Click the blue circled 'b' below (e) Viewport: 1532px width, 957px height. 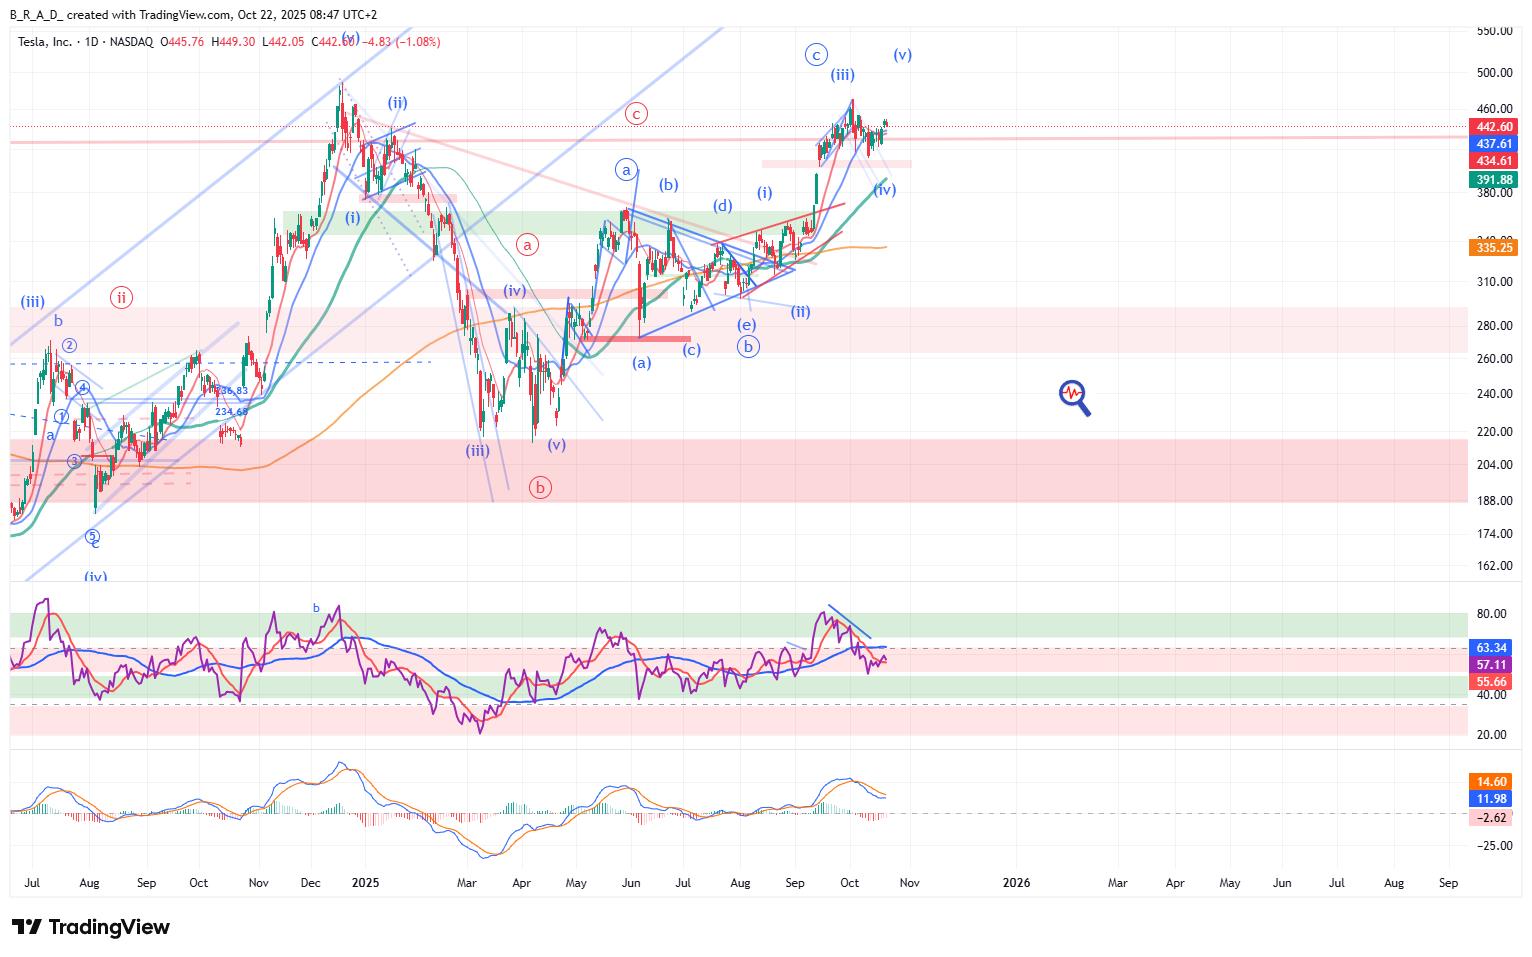pyautogui.click(x=748, y=347)
